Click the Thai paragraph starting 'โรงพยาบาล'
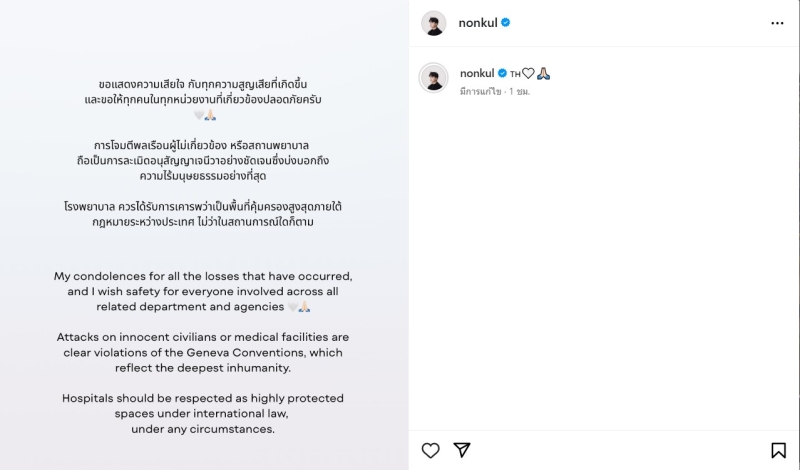The height and width of the screenshot is (470, 800). 202,214
